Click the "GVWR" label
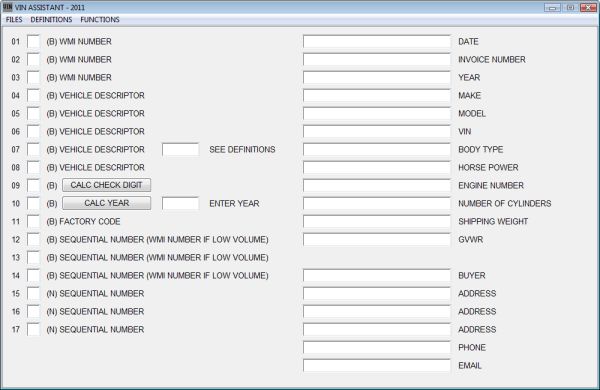600x390 pixels. tap(471, 240)
